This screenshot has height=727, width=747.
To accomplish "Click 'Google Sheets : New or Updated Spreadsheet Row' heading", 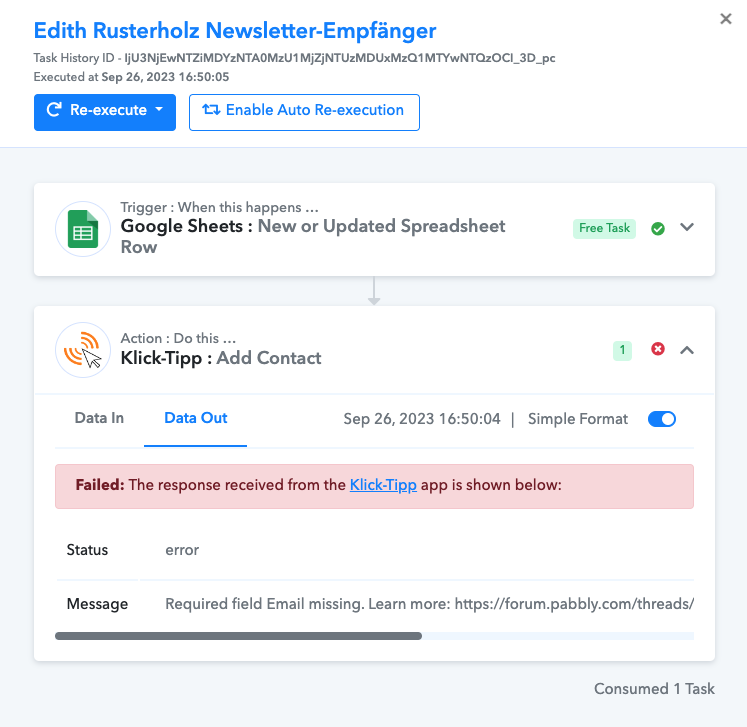I will click(x=313, y=236).
